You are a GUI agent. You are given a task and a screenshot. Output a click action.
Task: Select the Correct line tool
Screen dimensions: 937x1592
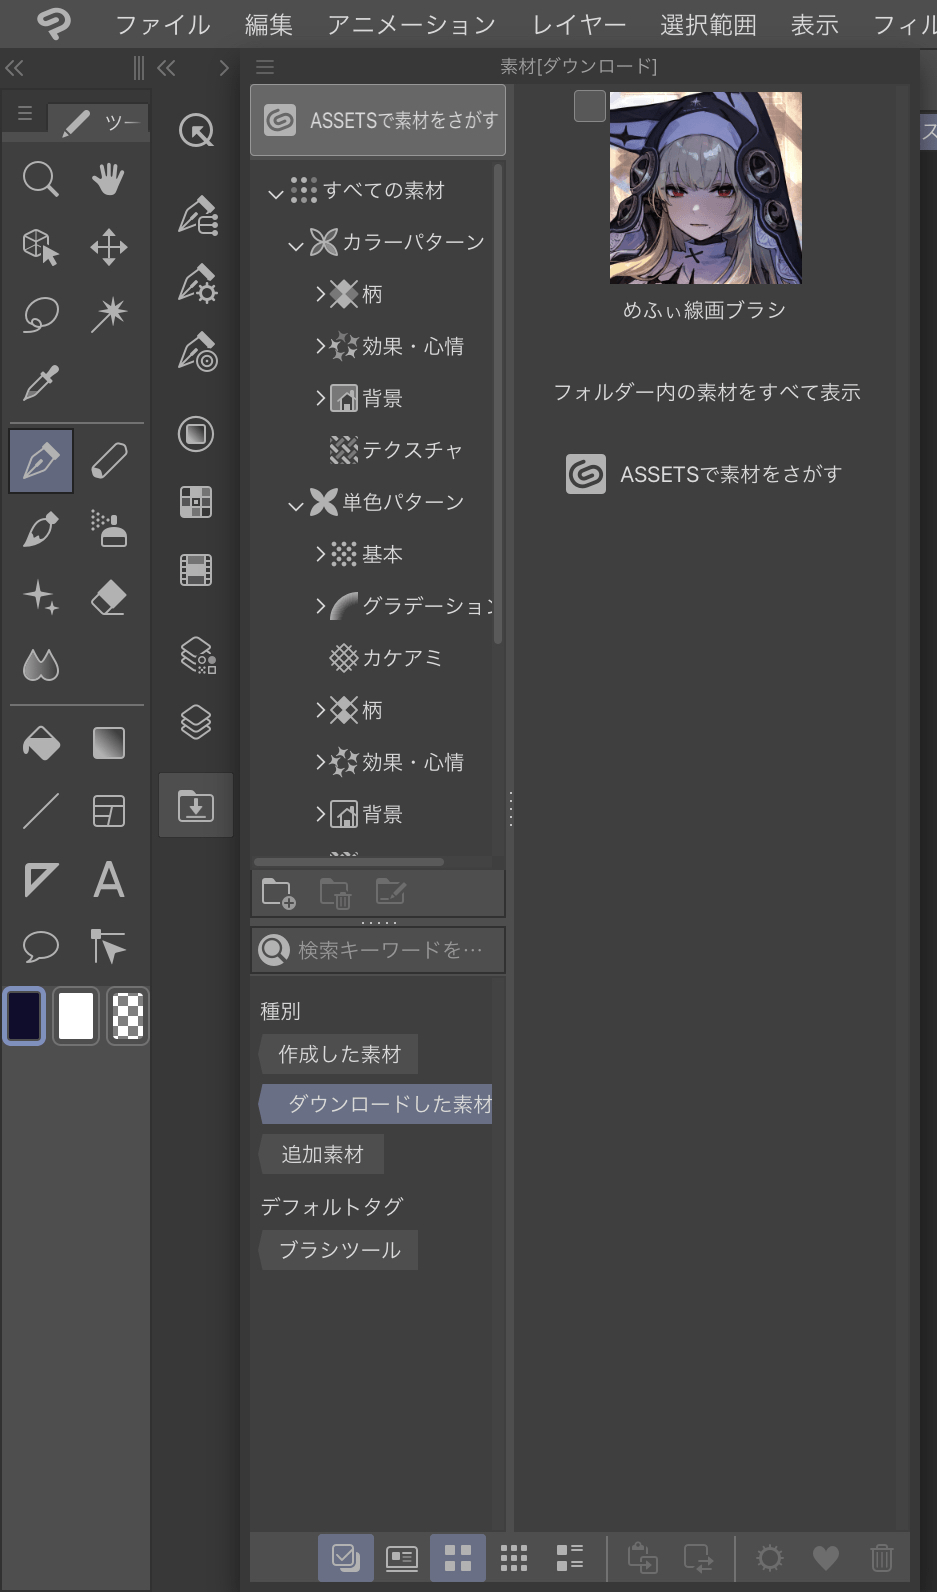click(108, 946)
